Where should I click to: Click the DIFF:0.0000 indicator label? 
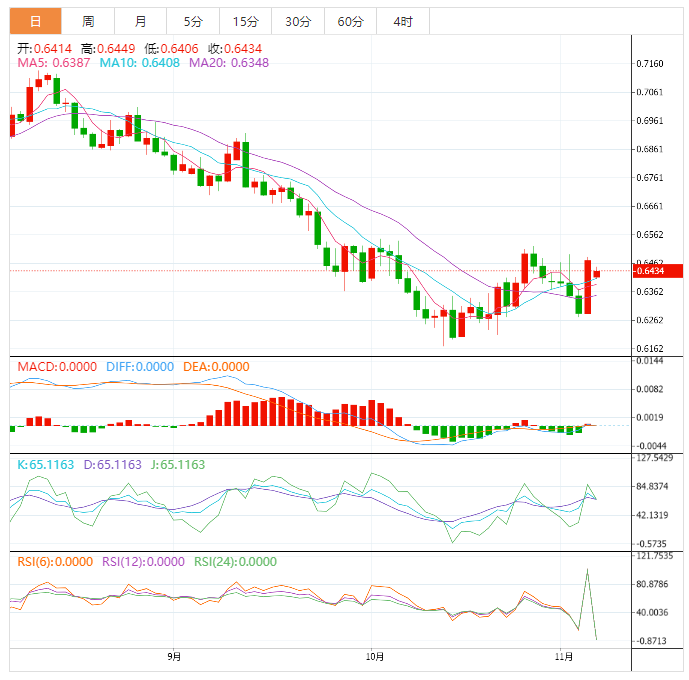coord(140,367)
